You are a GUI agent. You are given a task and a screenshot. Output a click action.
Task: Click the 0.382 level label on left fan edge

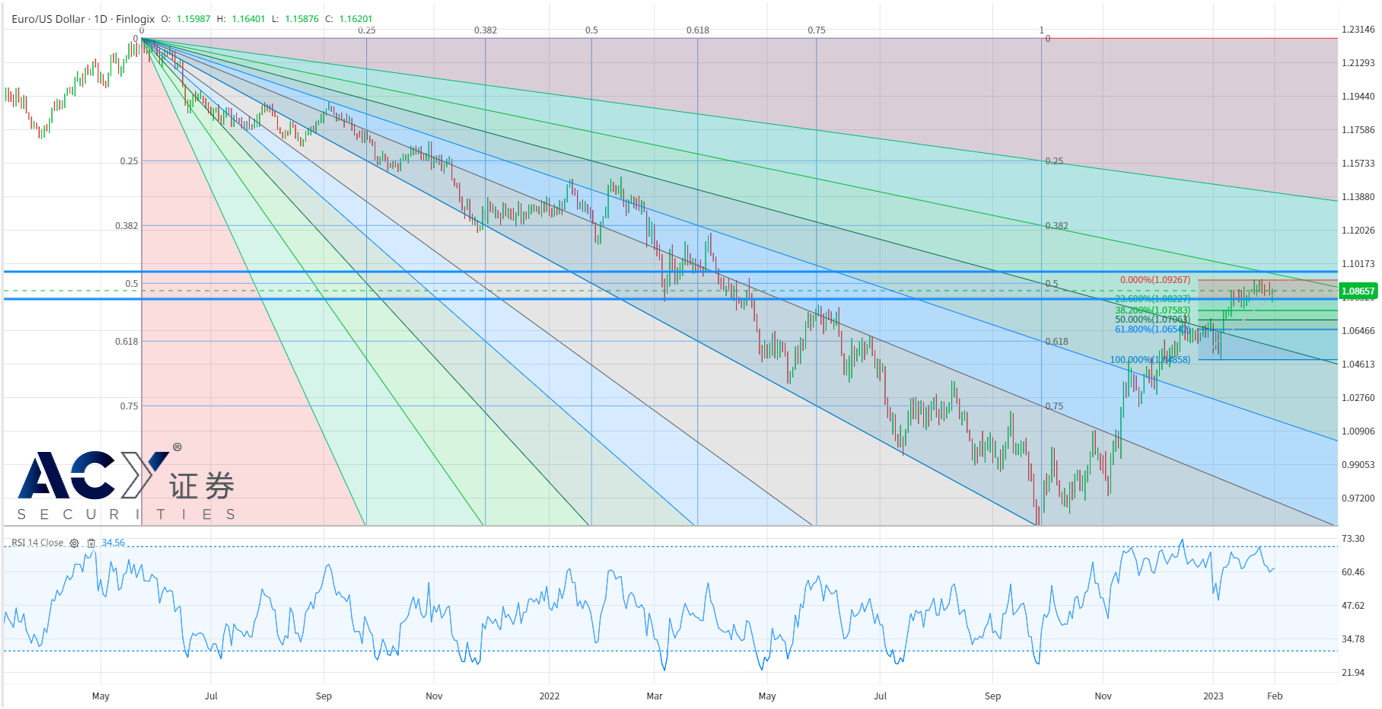point(126,226)
